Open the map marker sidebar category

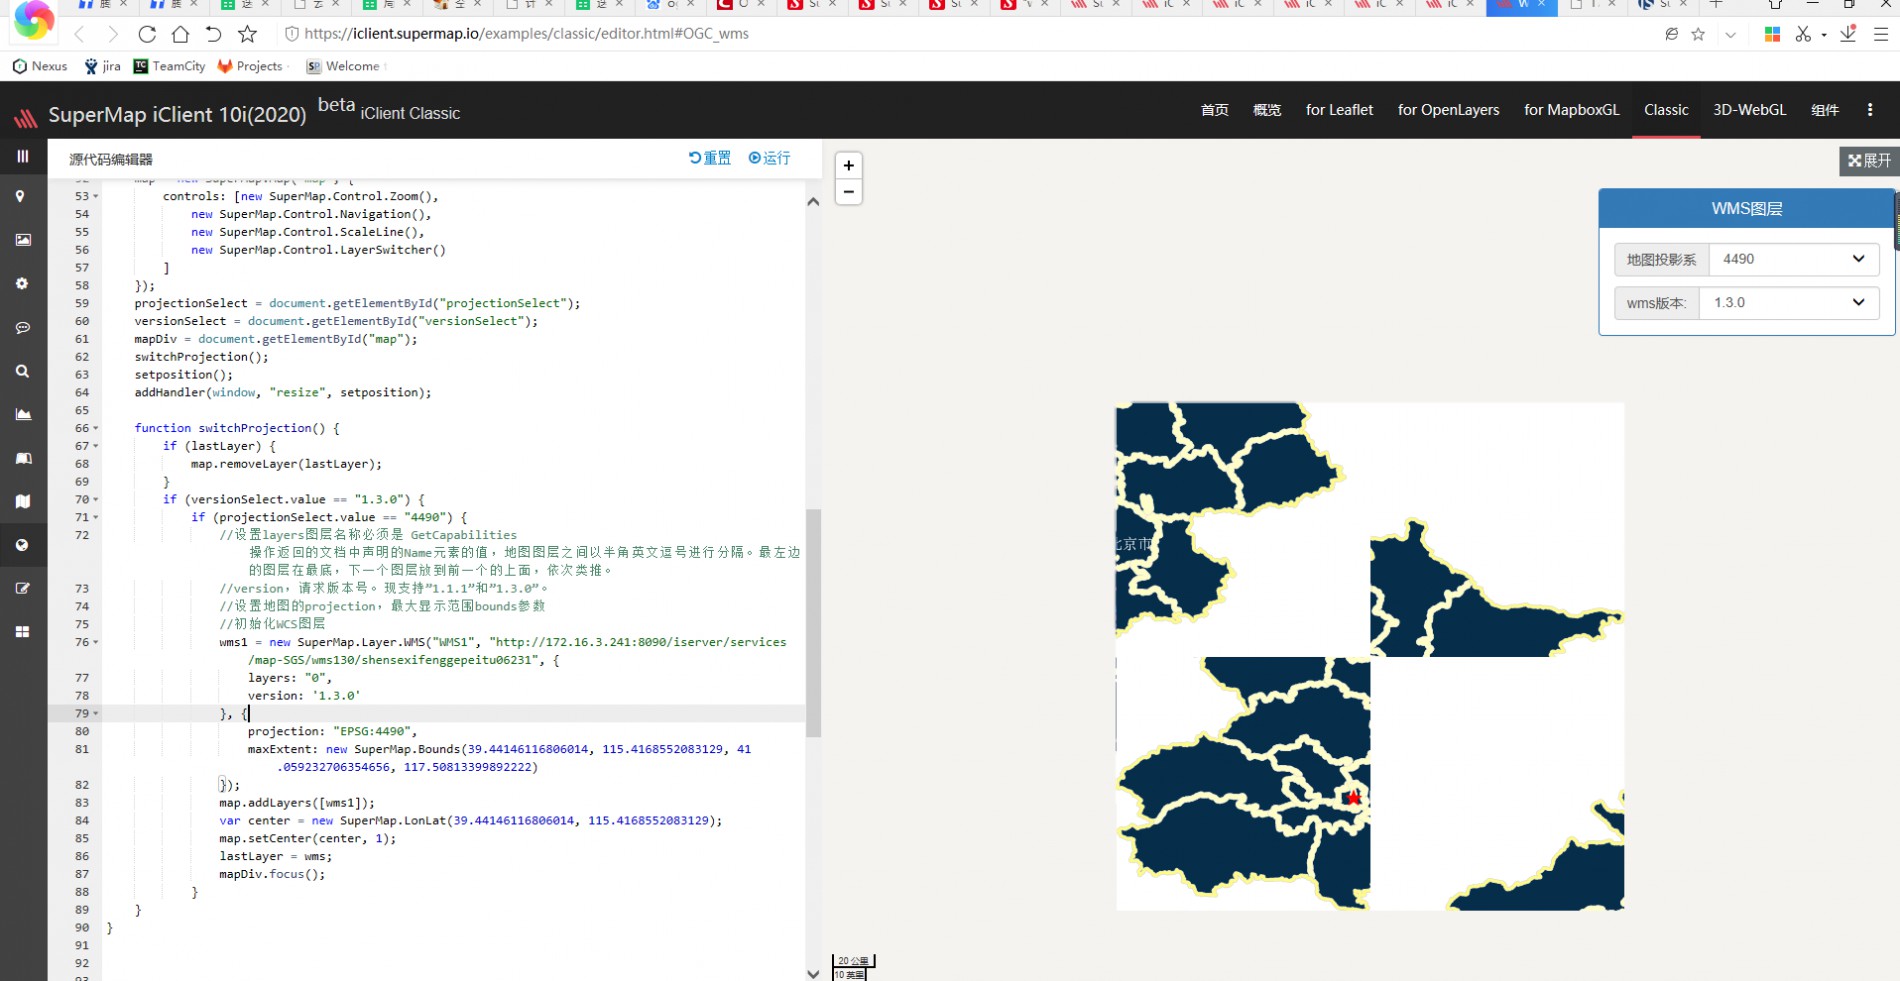21,197
